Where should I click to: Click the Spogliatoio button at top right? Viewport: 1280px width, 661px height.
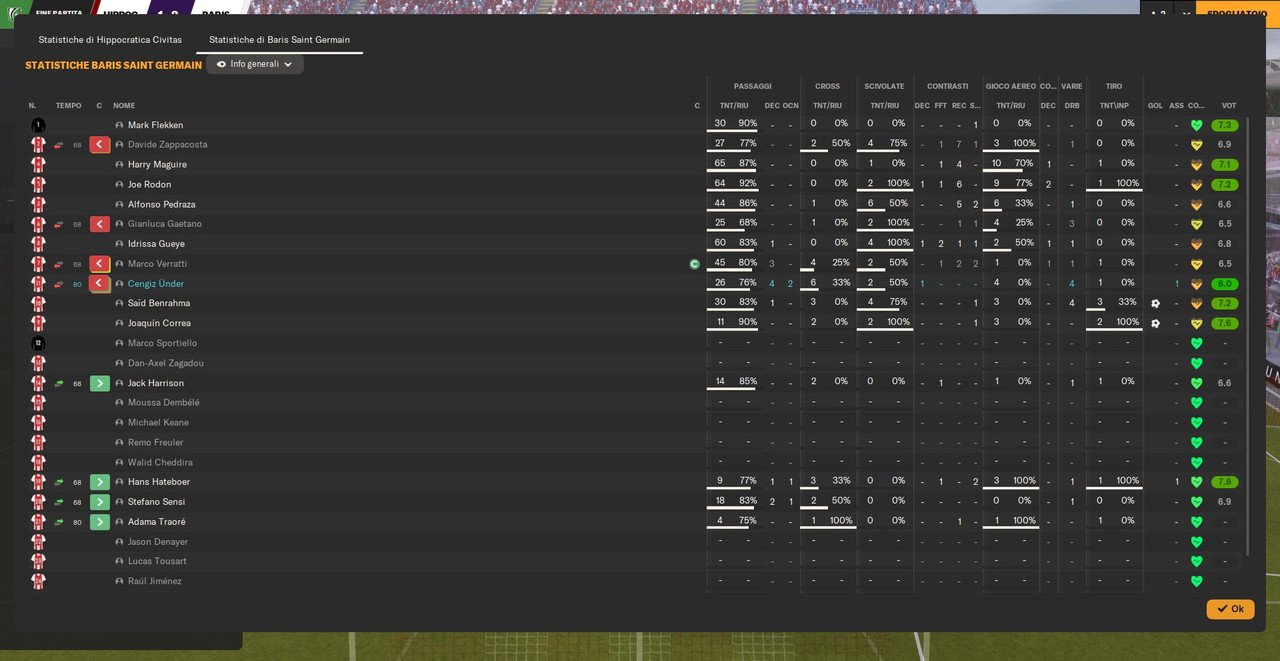tap(1237, 14)
